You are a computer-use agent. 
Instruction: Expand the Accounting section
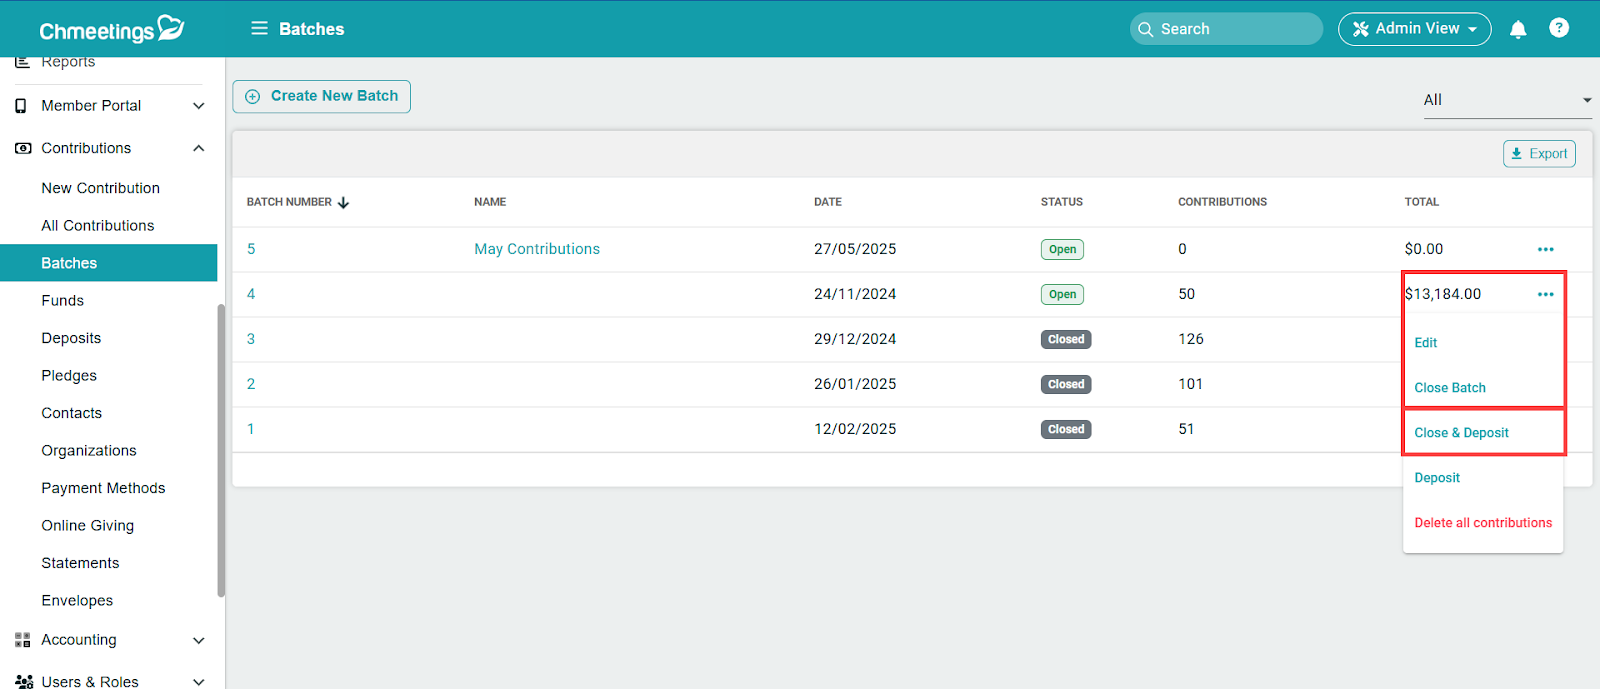coord(198,640)
